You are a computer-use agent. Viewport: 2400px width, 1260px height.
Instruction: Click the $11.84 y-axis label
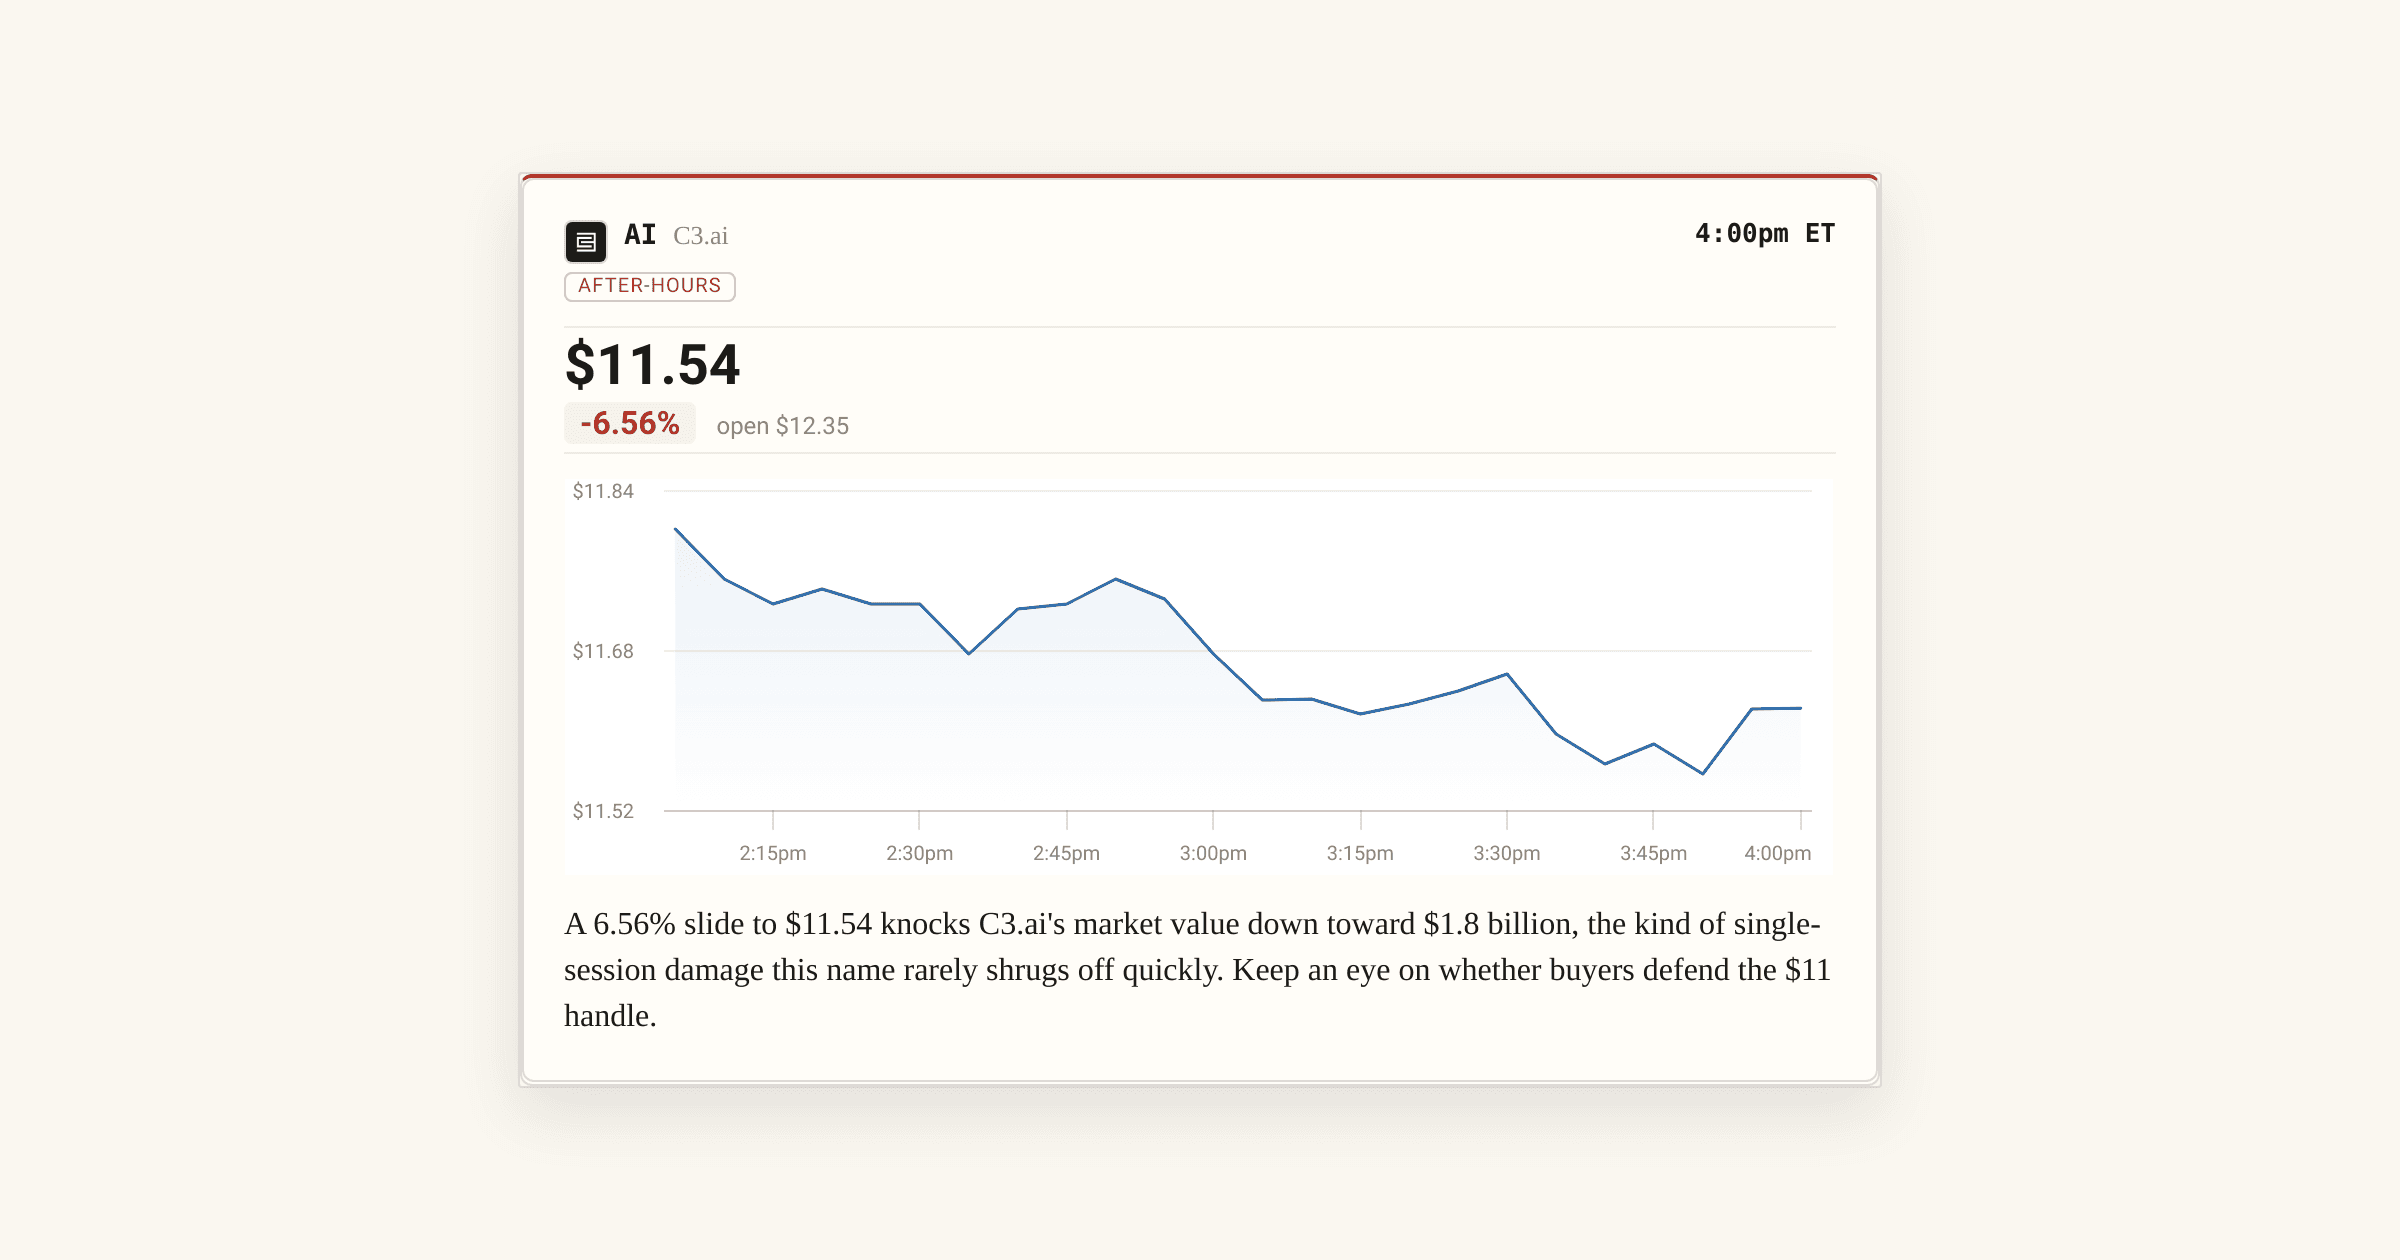[603, 491]
